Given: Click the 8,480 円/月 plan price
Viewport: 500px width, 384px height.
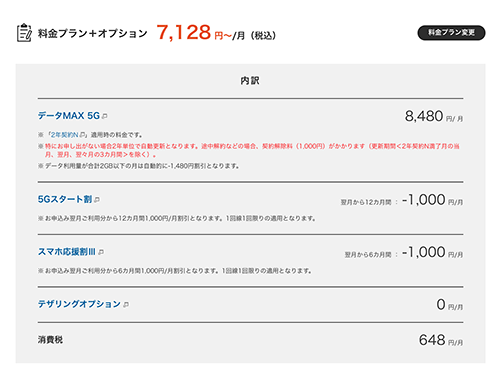Looking at the screenshot, I should point(434,116).
